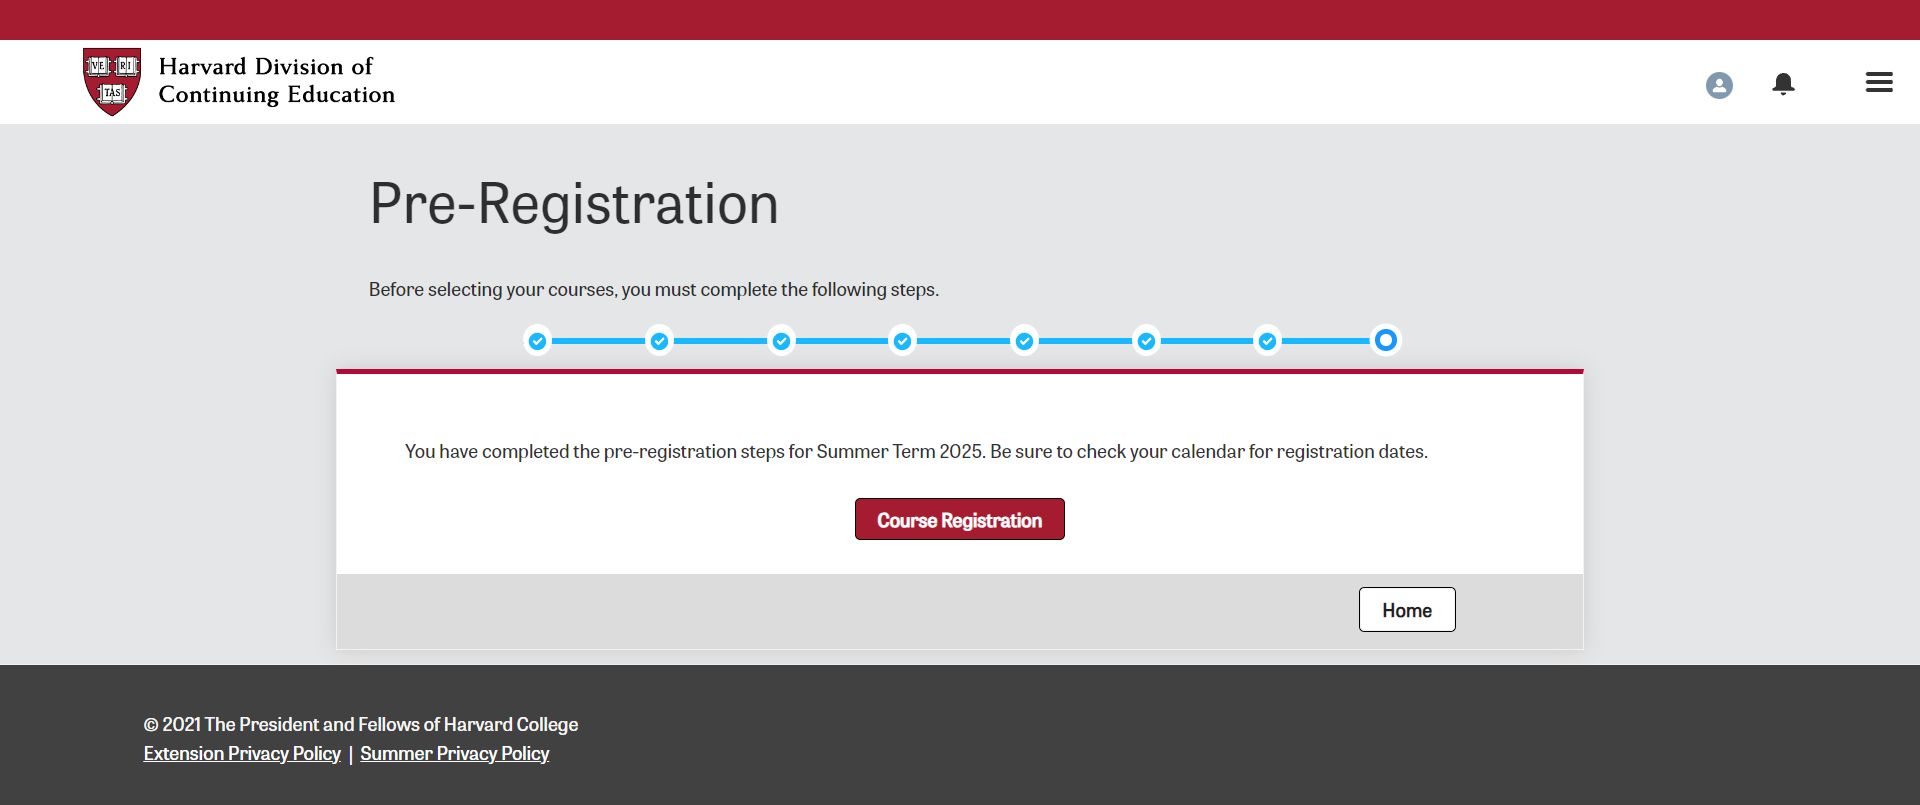This screenshot has height=805, width=1920.
Task: Click the Harvard shield logo
Action: pos(112,81)
